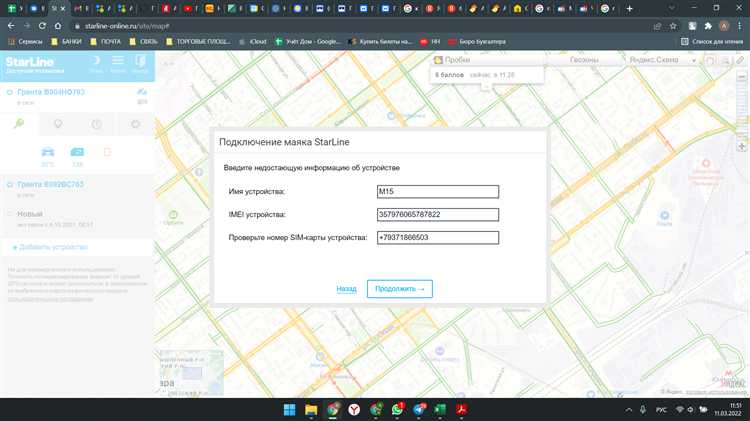This screenshot has height=421, width=750.
Task: Select the clock history tab in device panel
Action: 97,124
